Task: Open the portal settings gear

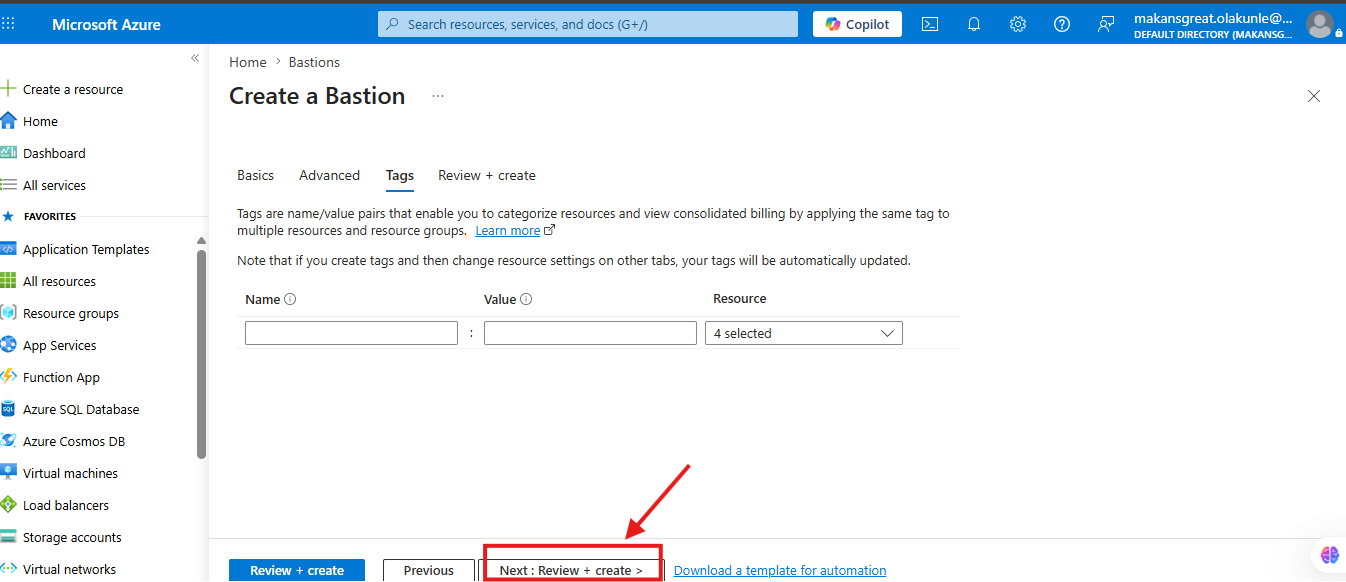Action: (x=1018, y=24)
